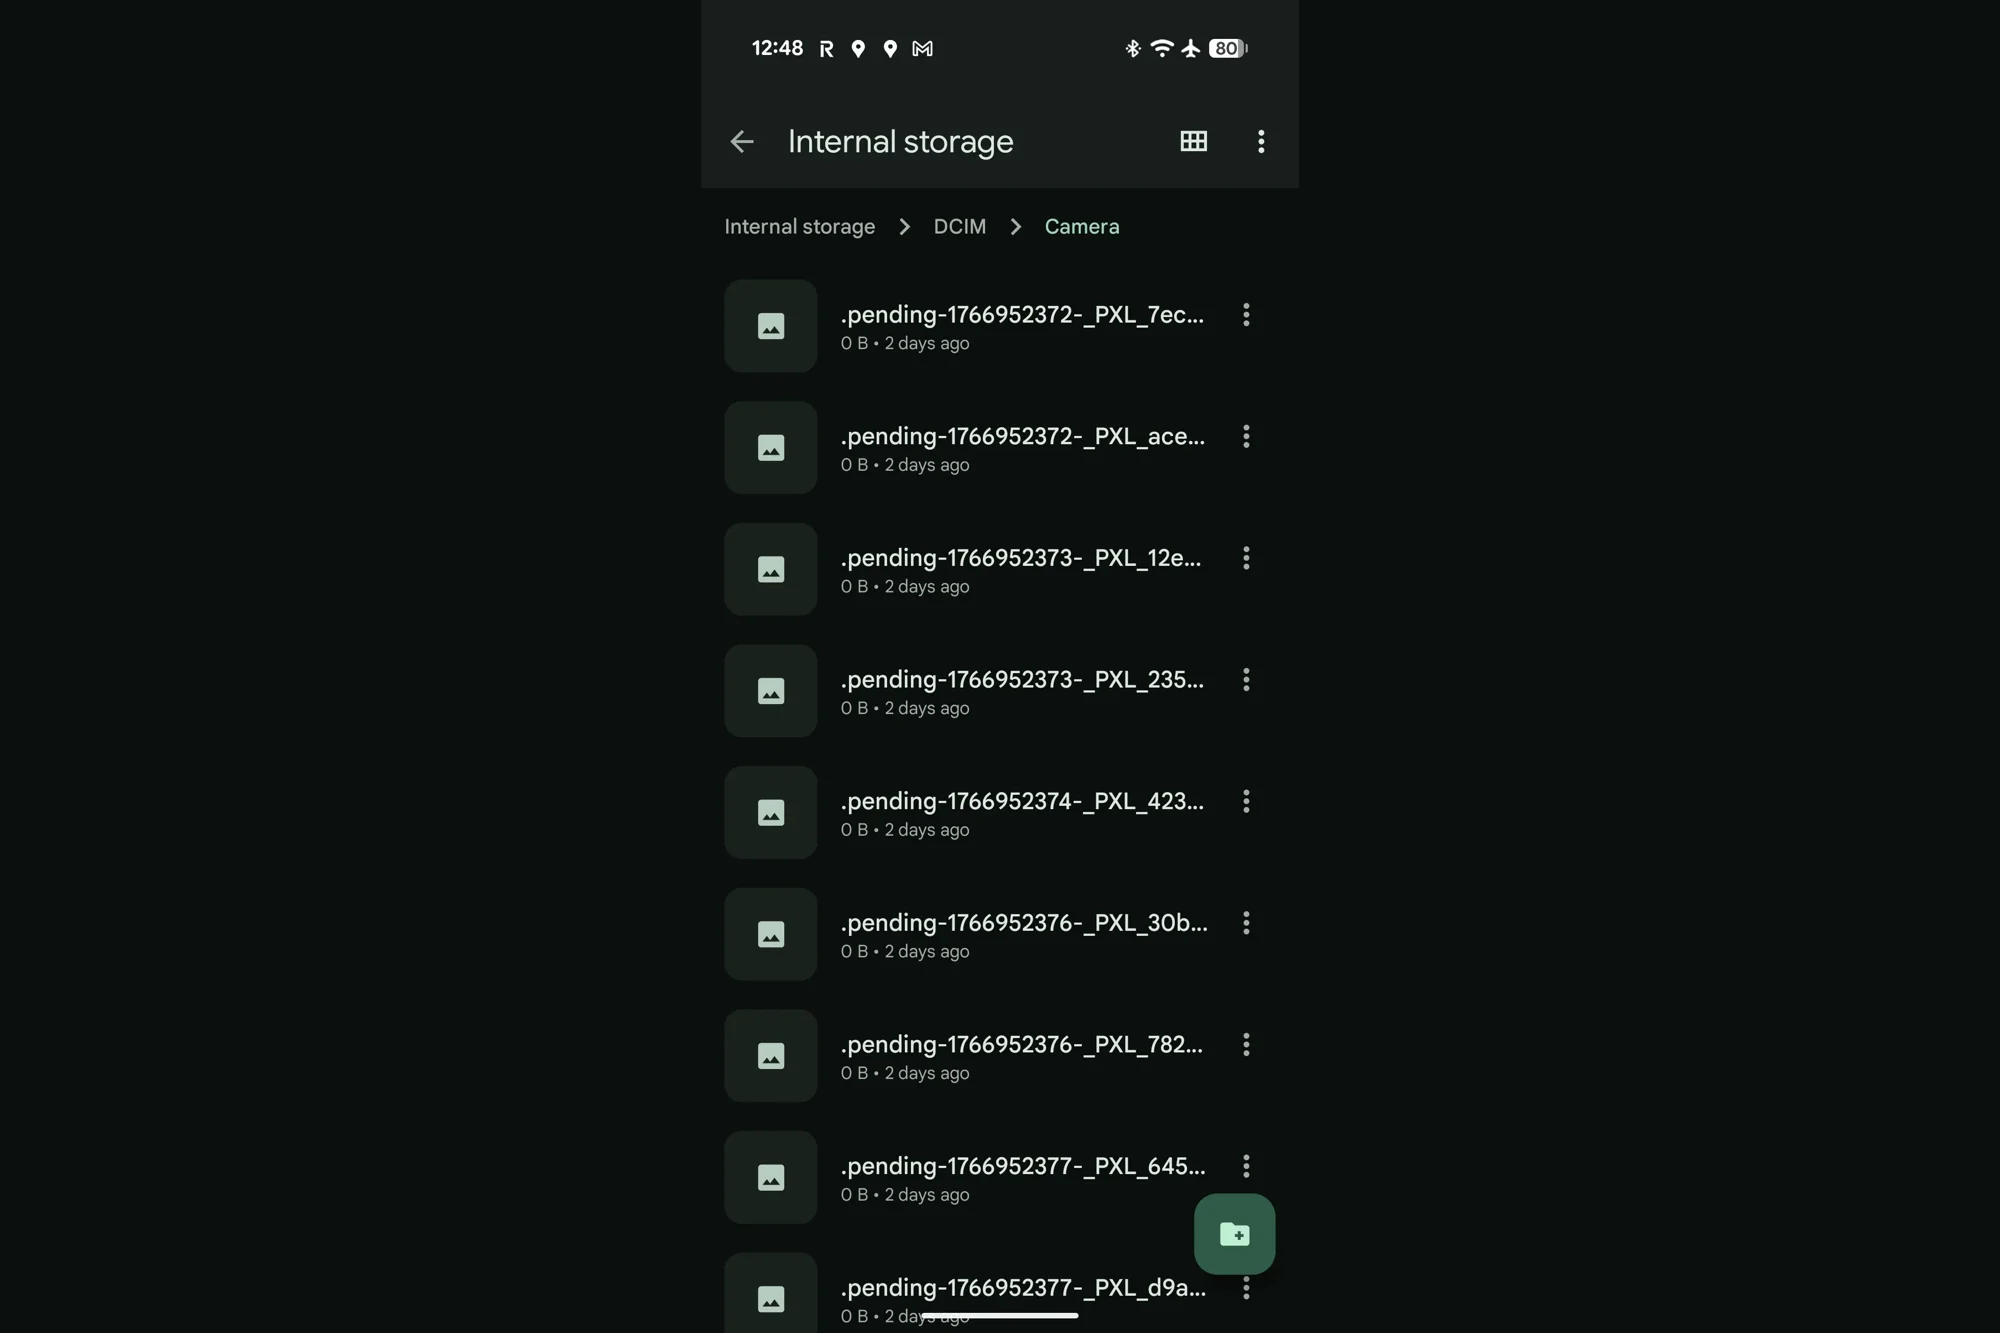Open options for .pending-1766952377-_PXL_645 file

(1246, 1166)
